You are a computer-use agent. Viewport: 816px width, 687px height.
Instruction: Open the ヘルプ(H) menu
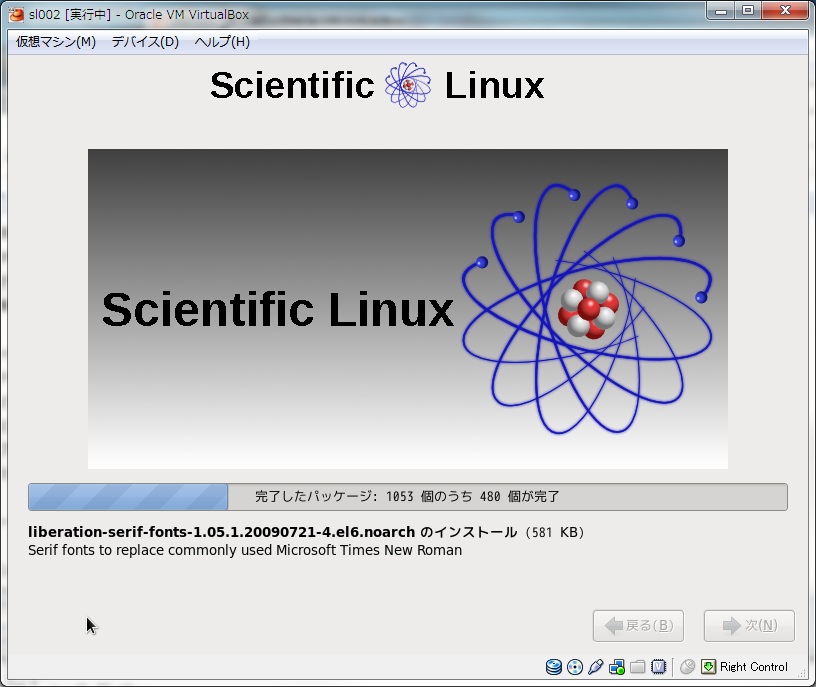222,42
